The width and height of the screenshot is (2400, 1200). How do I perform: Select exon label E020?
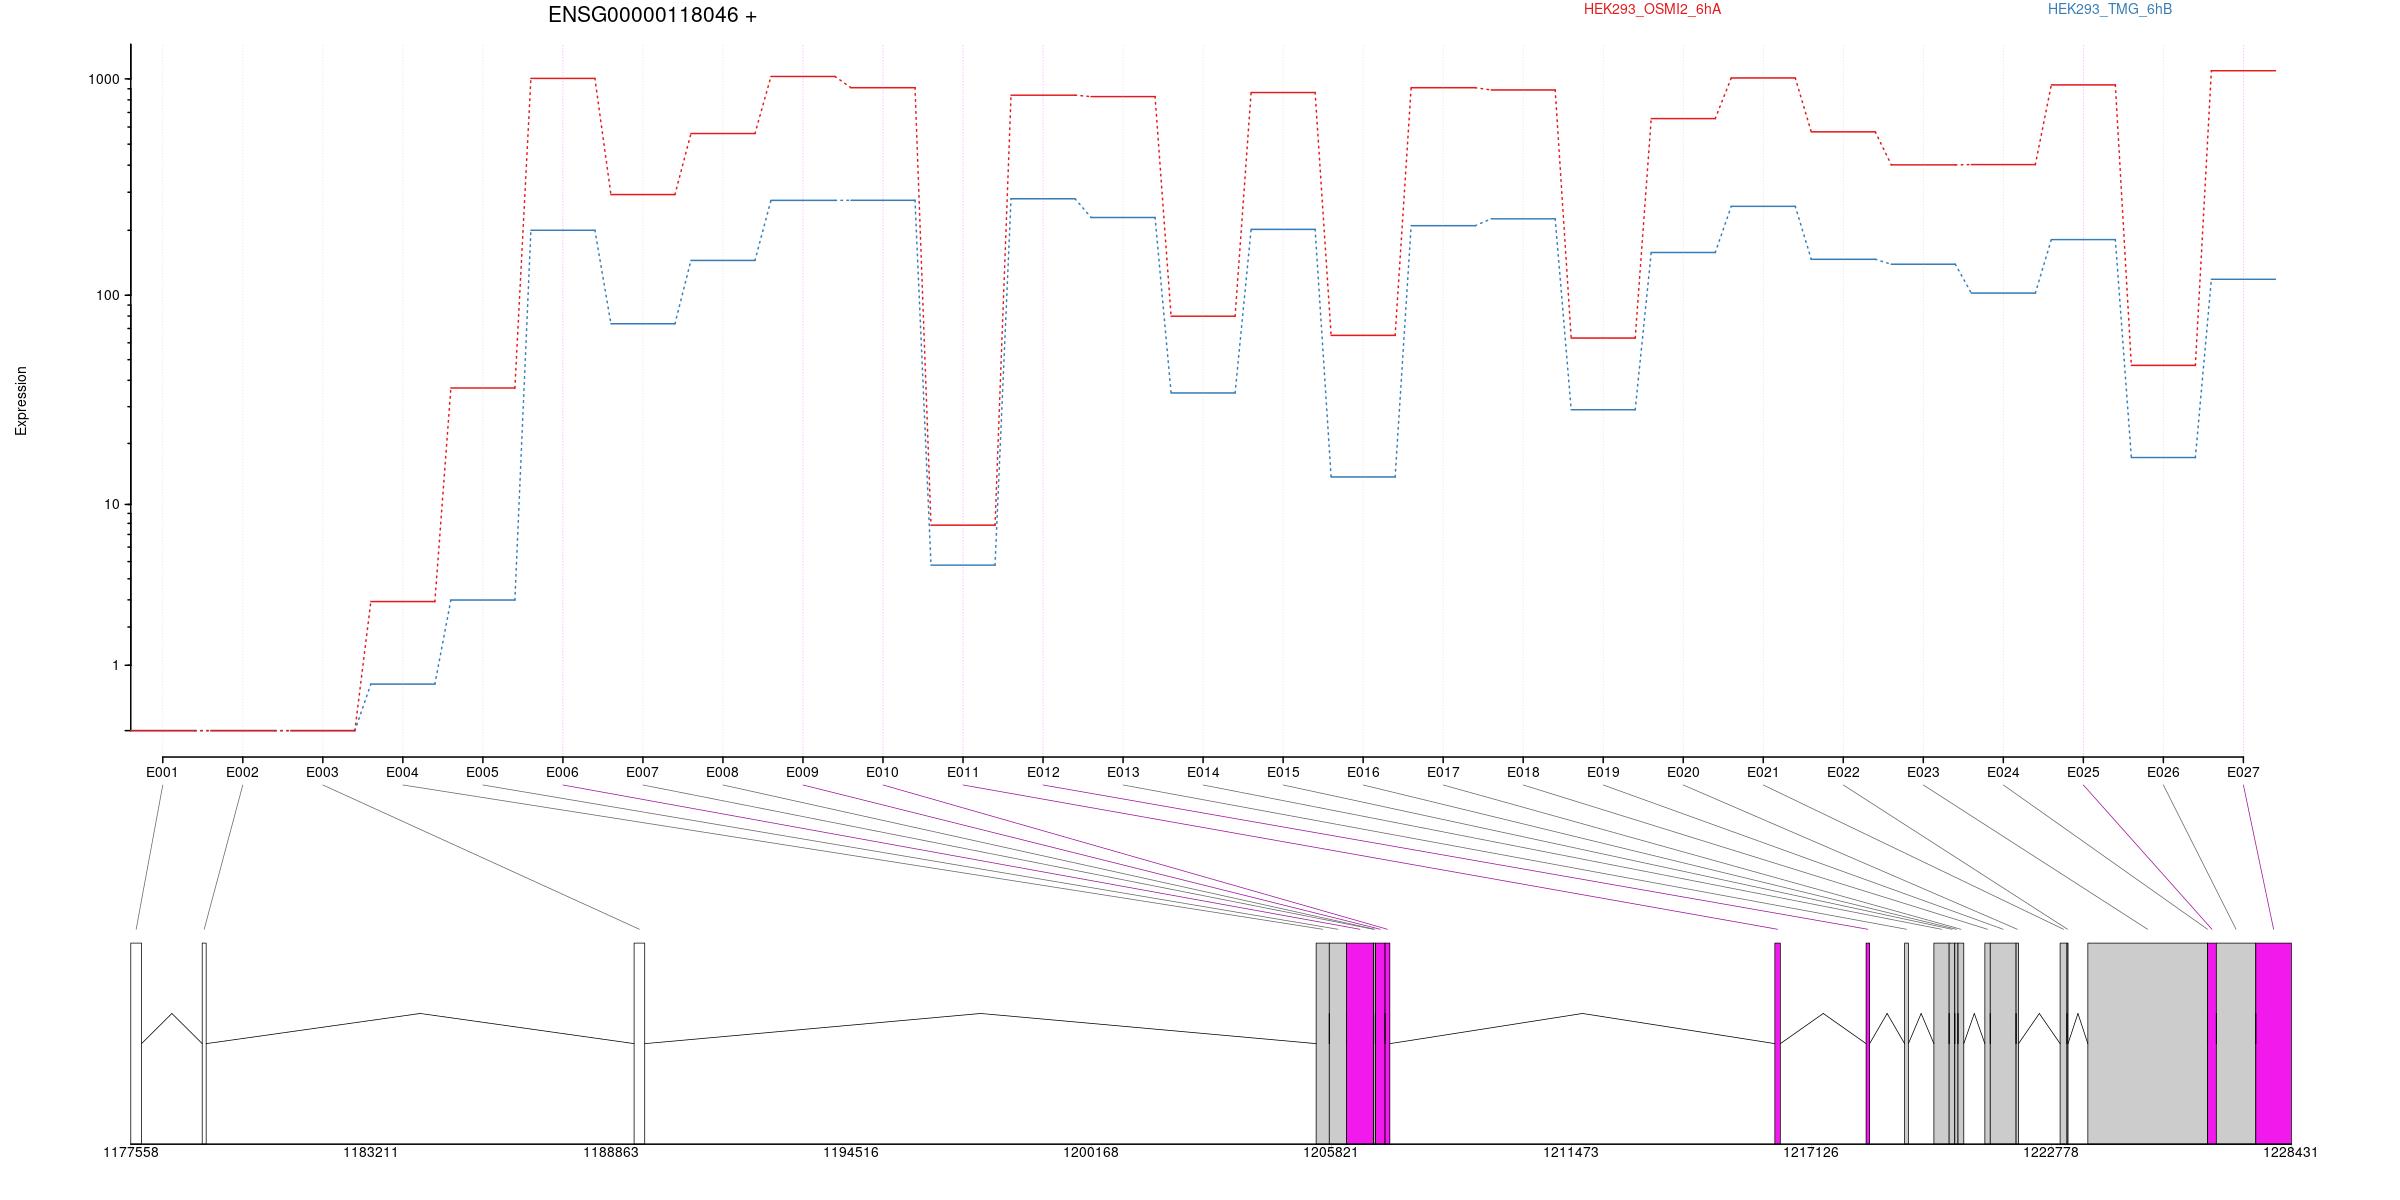1683,772
